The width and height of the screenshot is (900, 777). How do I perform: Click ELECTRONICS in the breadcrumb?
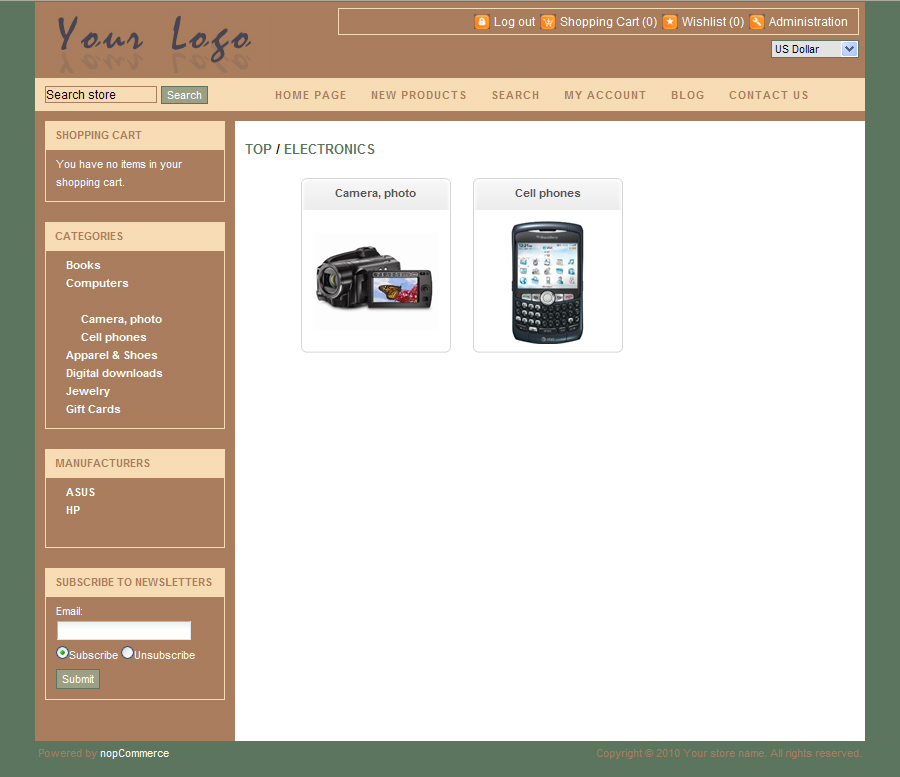(x=329, y=149)
